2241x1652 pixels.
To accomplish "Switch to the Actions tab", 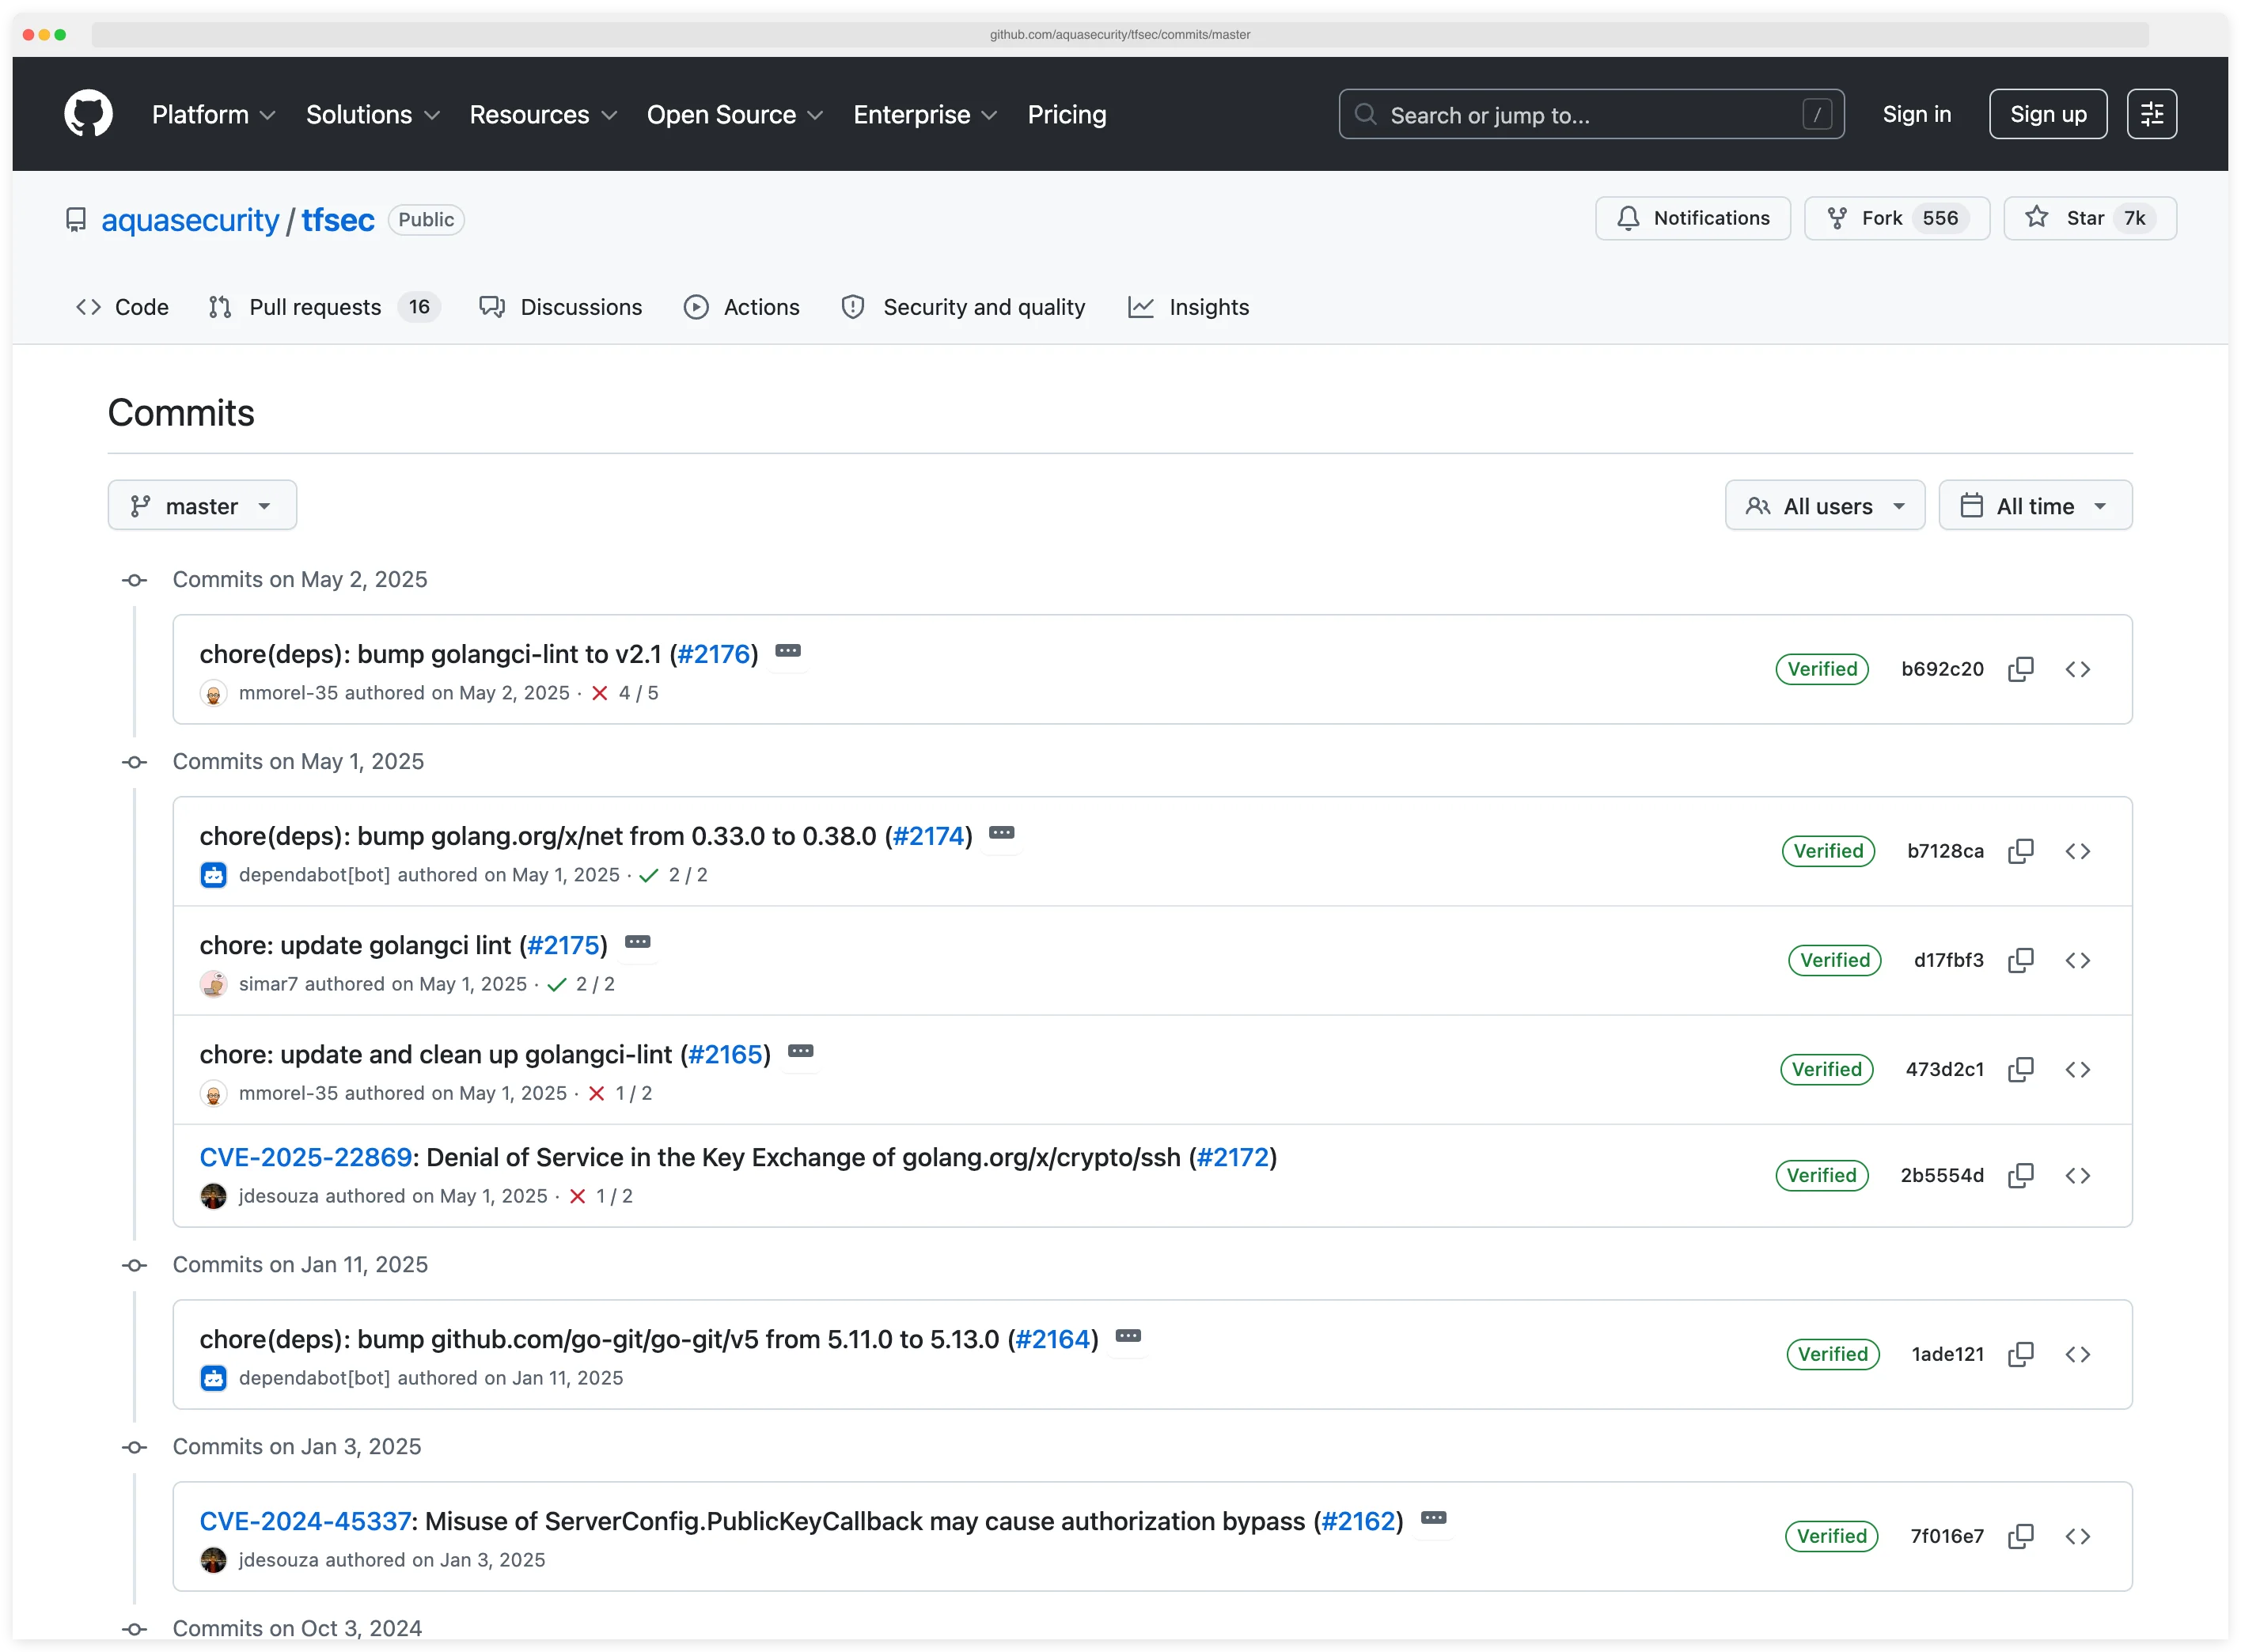I will coord(742,307).
